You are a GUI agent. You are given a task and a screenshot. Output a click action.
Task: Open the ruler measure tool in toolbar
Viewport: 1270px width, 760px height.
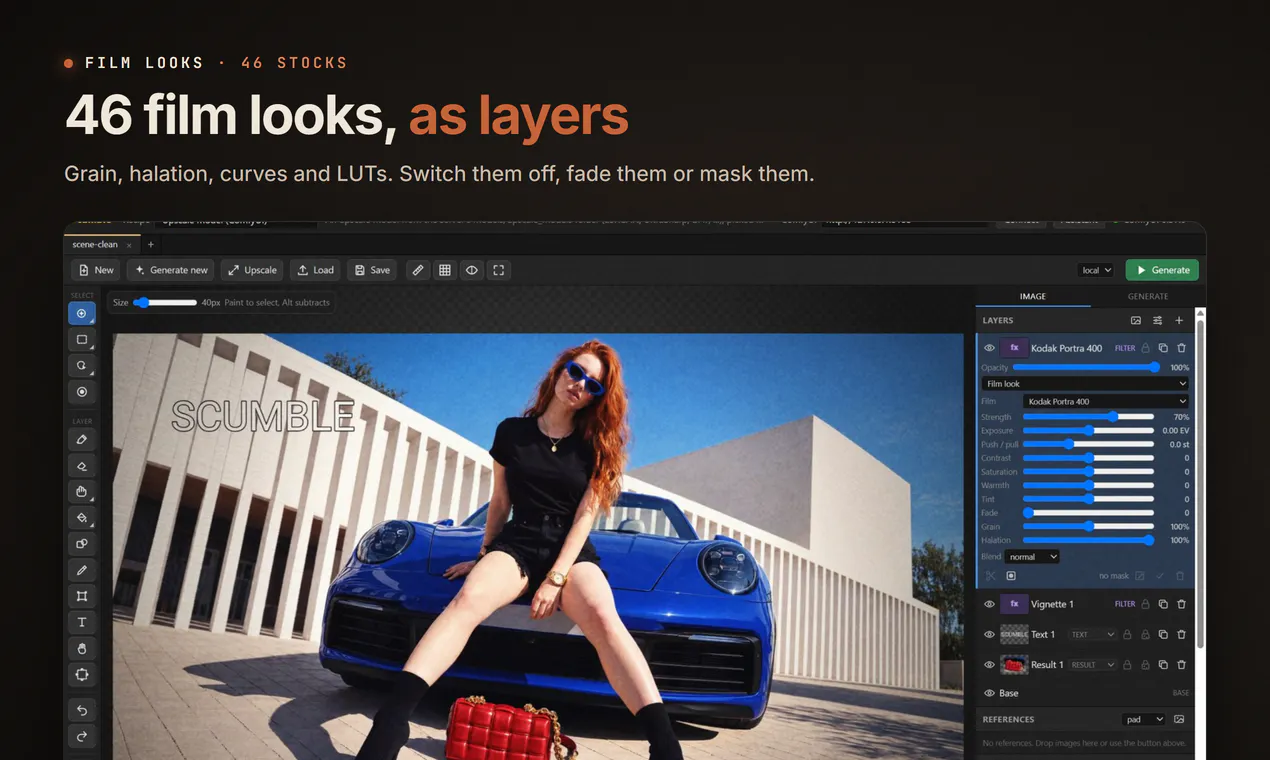pos(418,270)
